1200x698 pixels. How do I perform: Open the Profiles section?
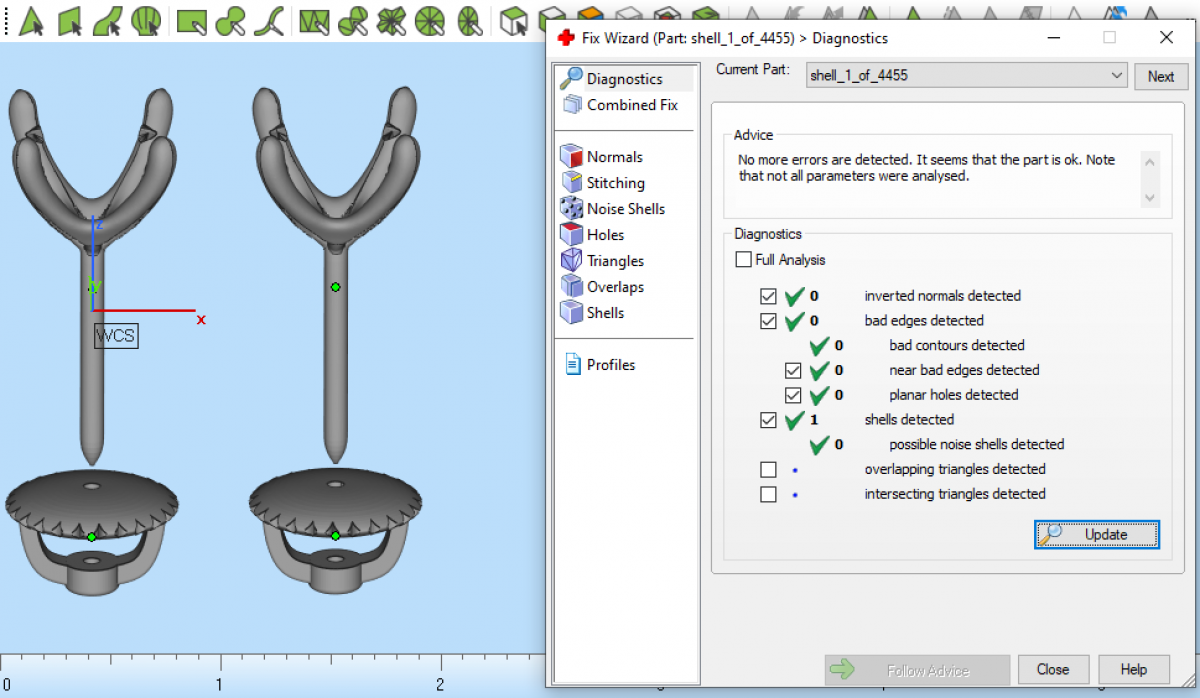(x=610, y=365)
